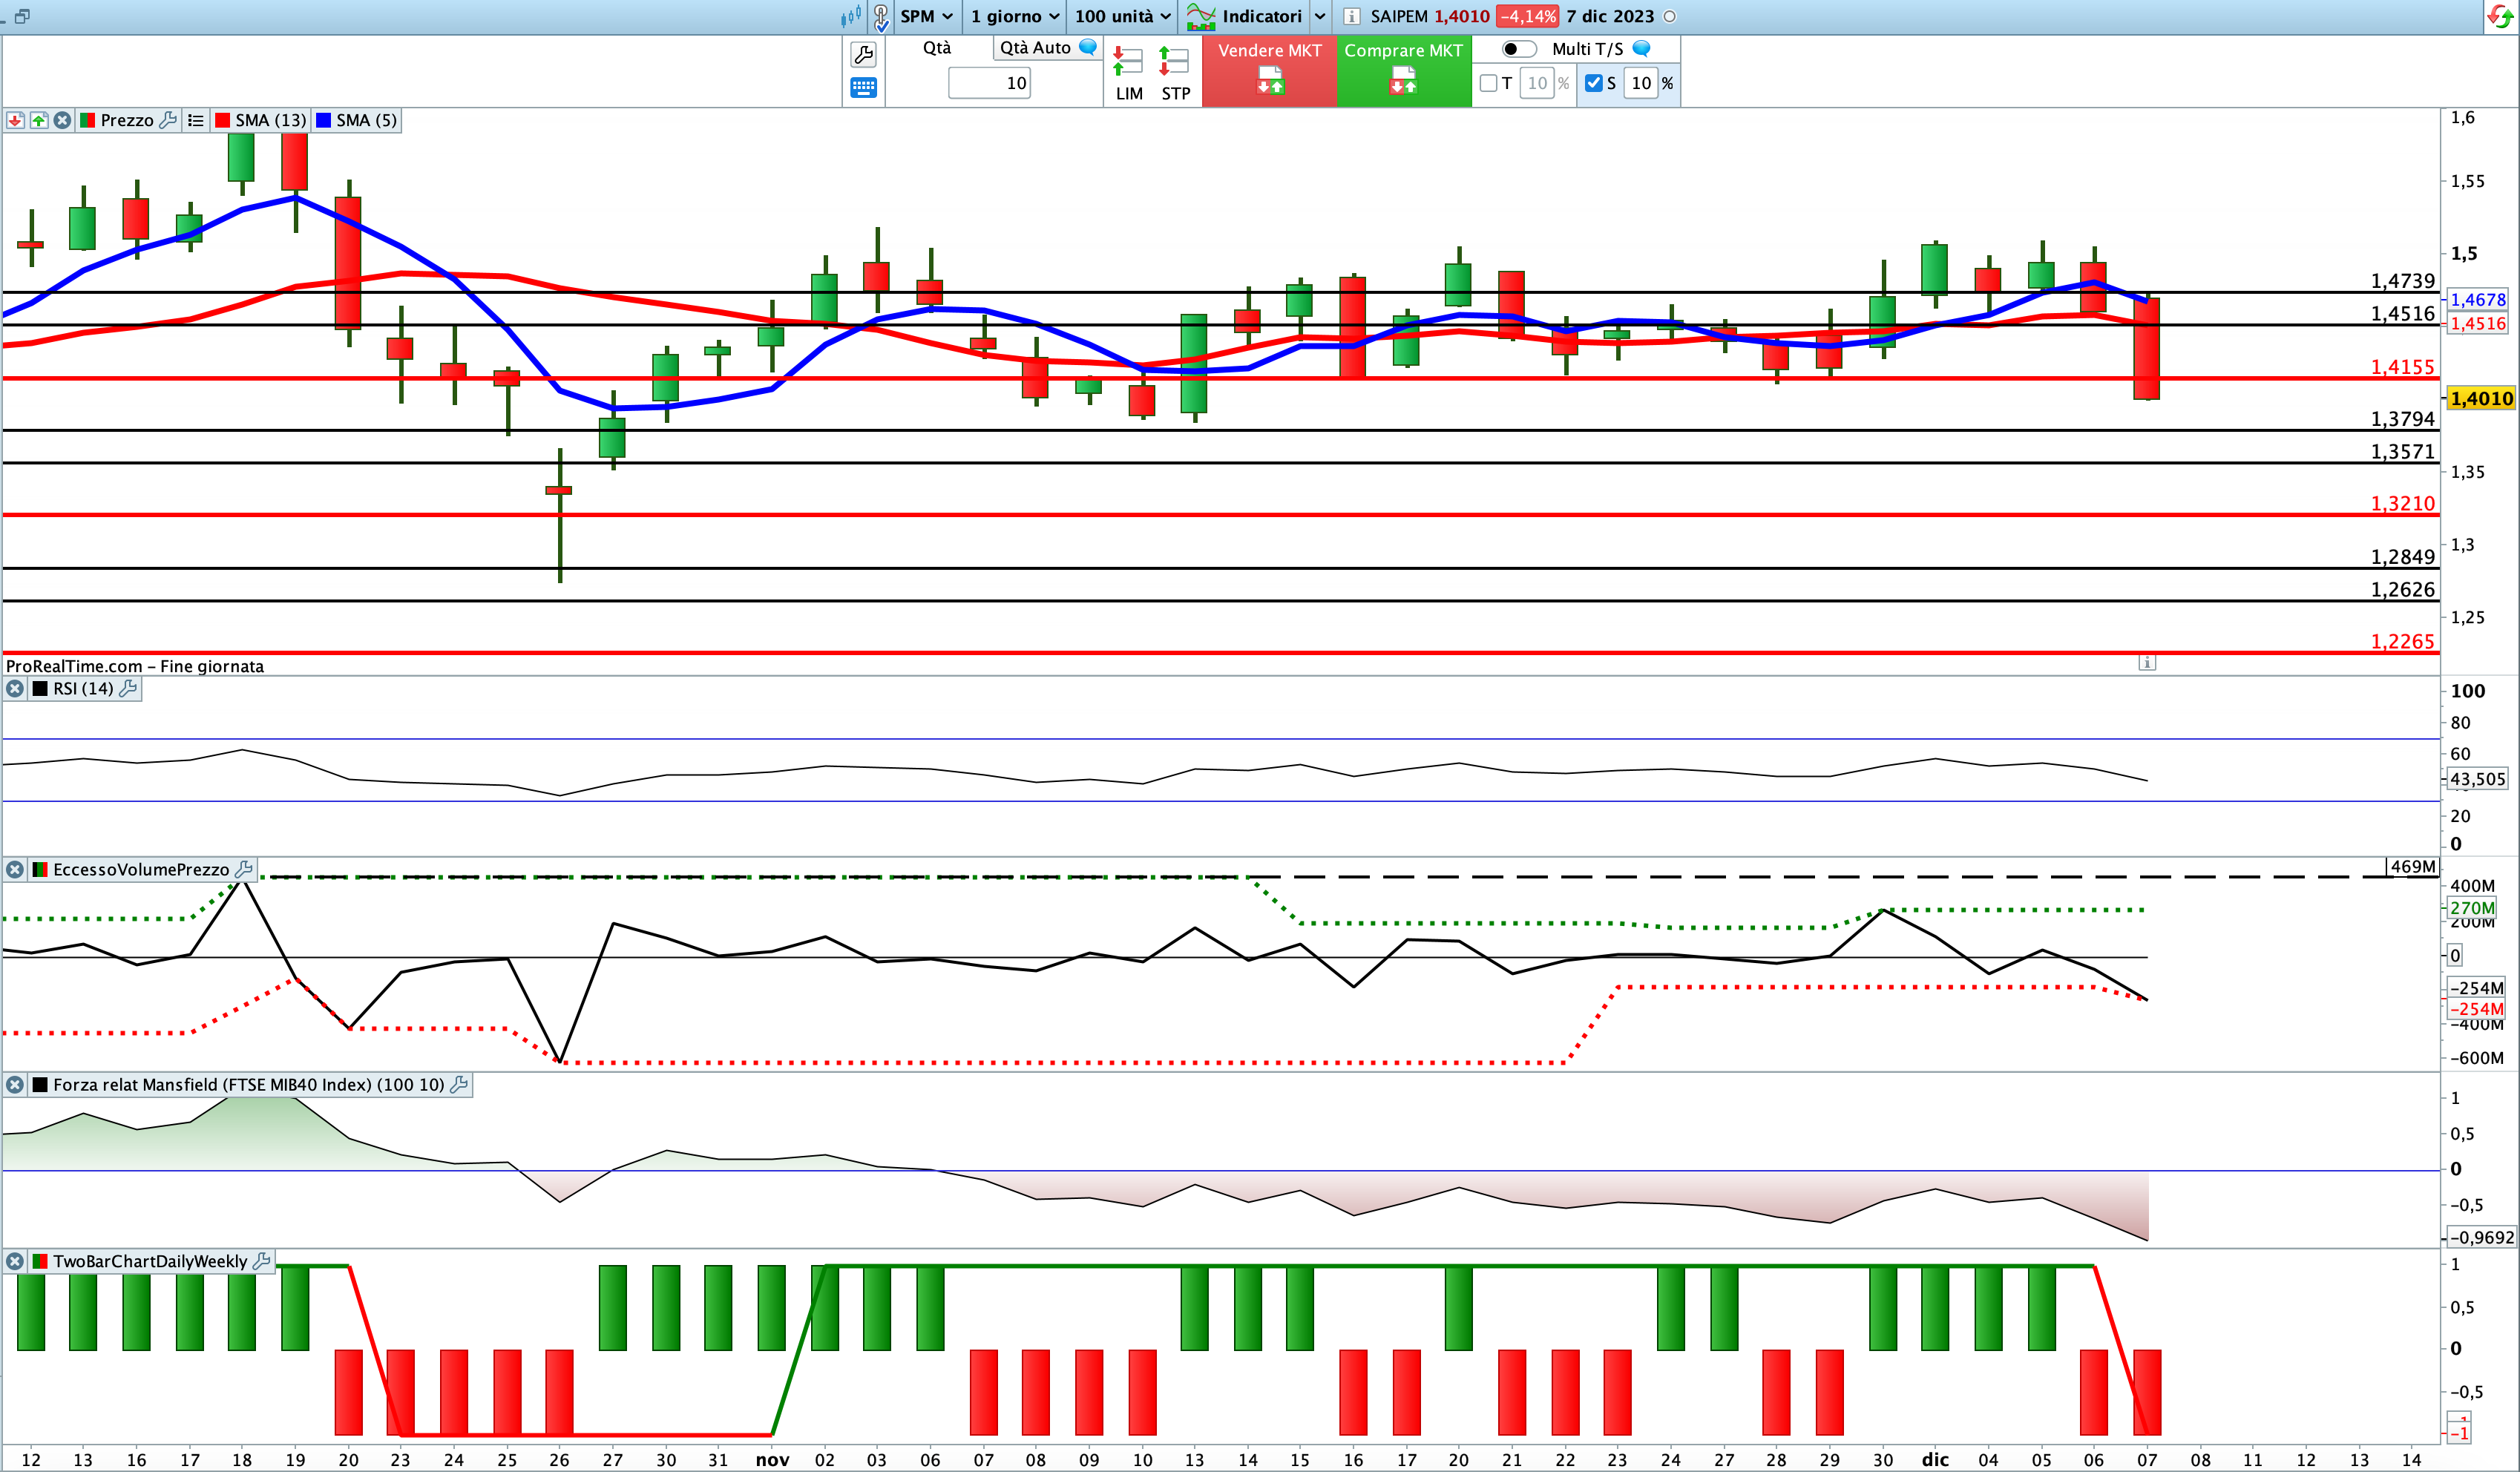Open Prezzo settings wrench
This screenshot has width=2520, height=1472.
[x=168, y=120]
